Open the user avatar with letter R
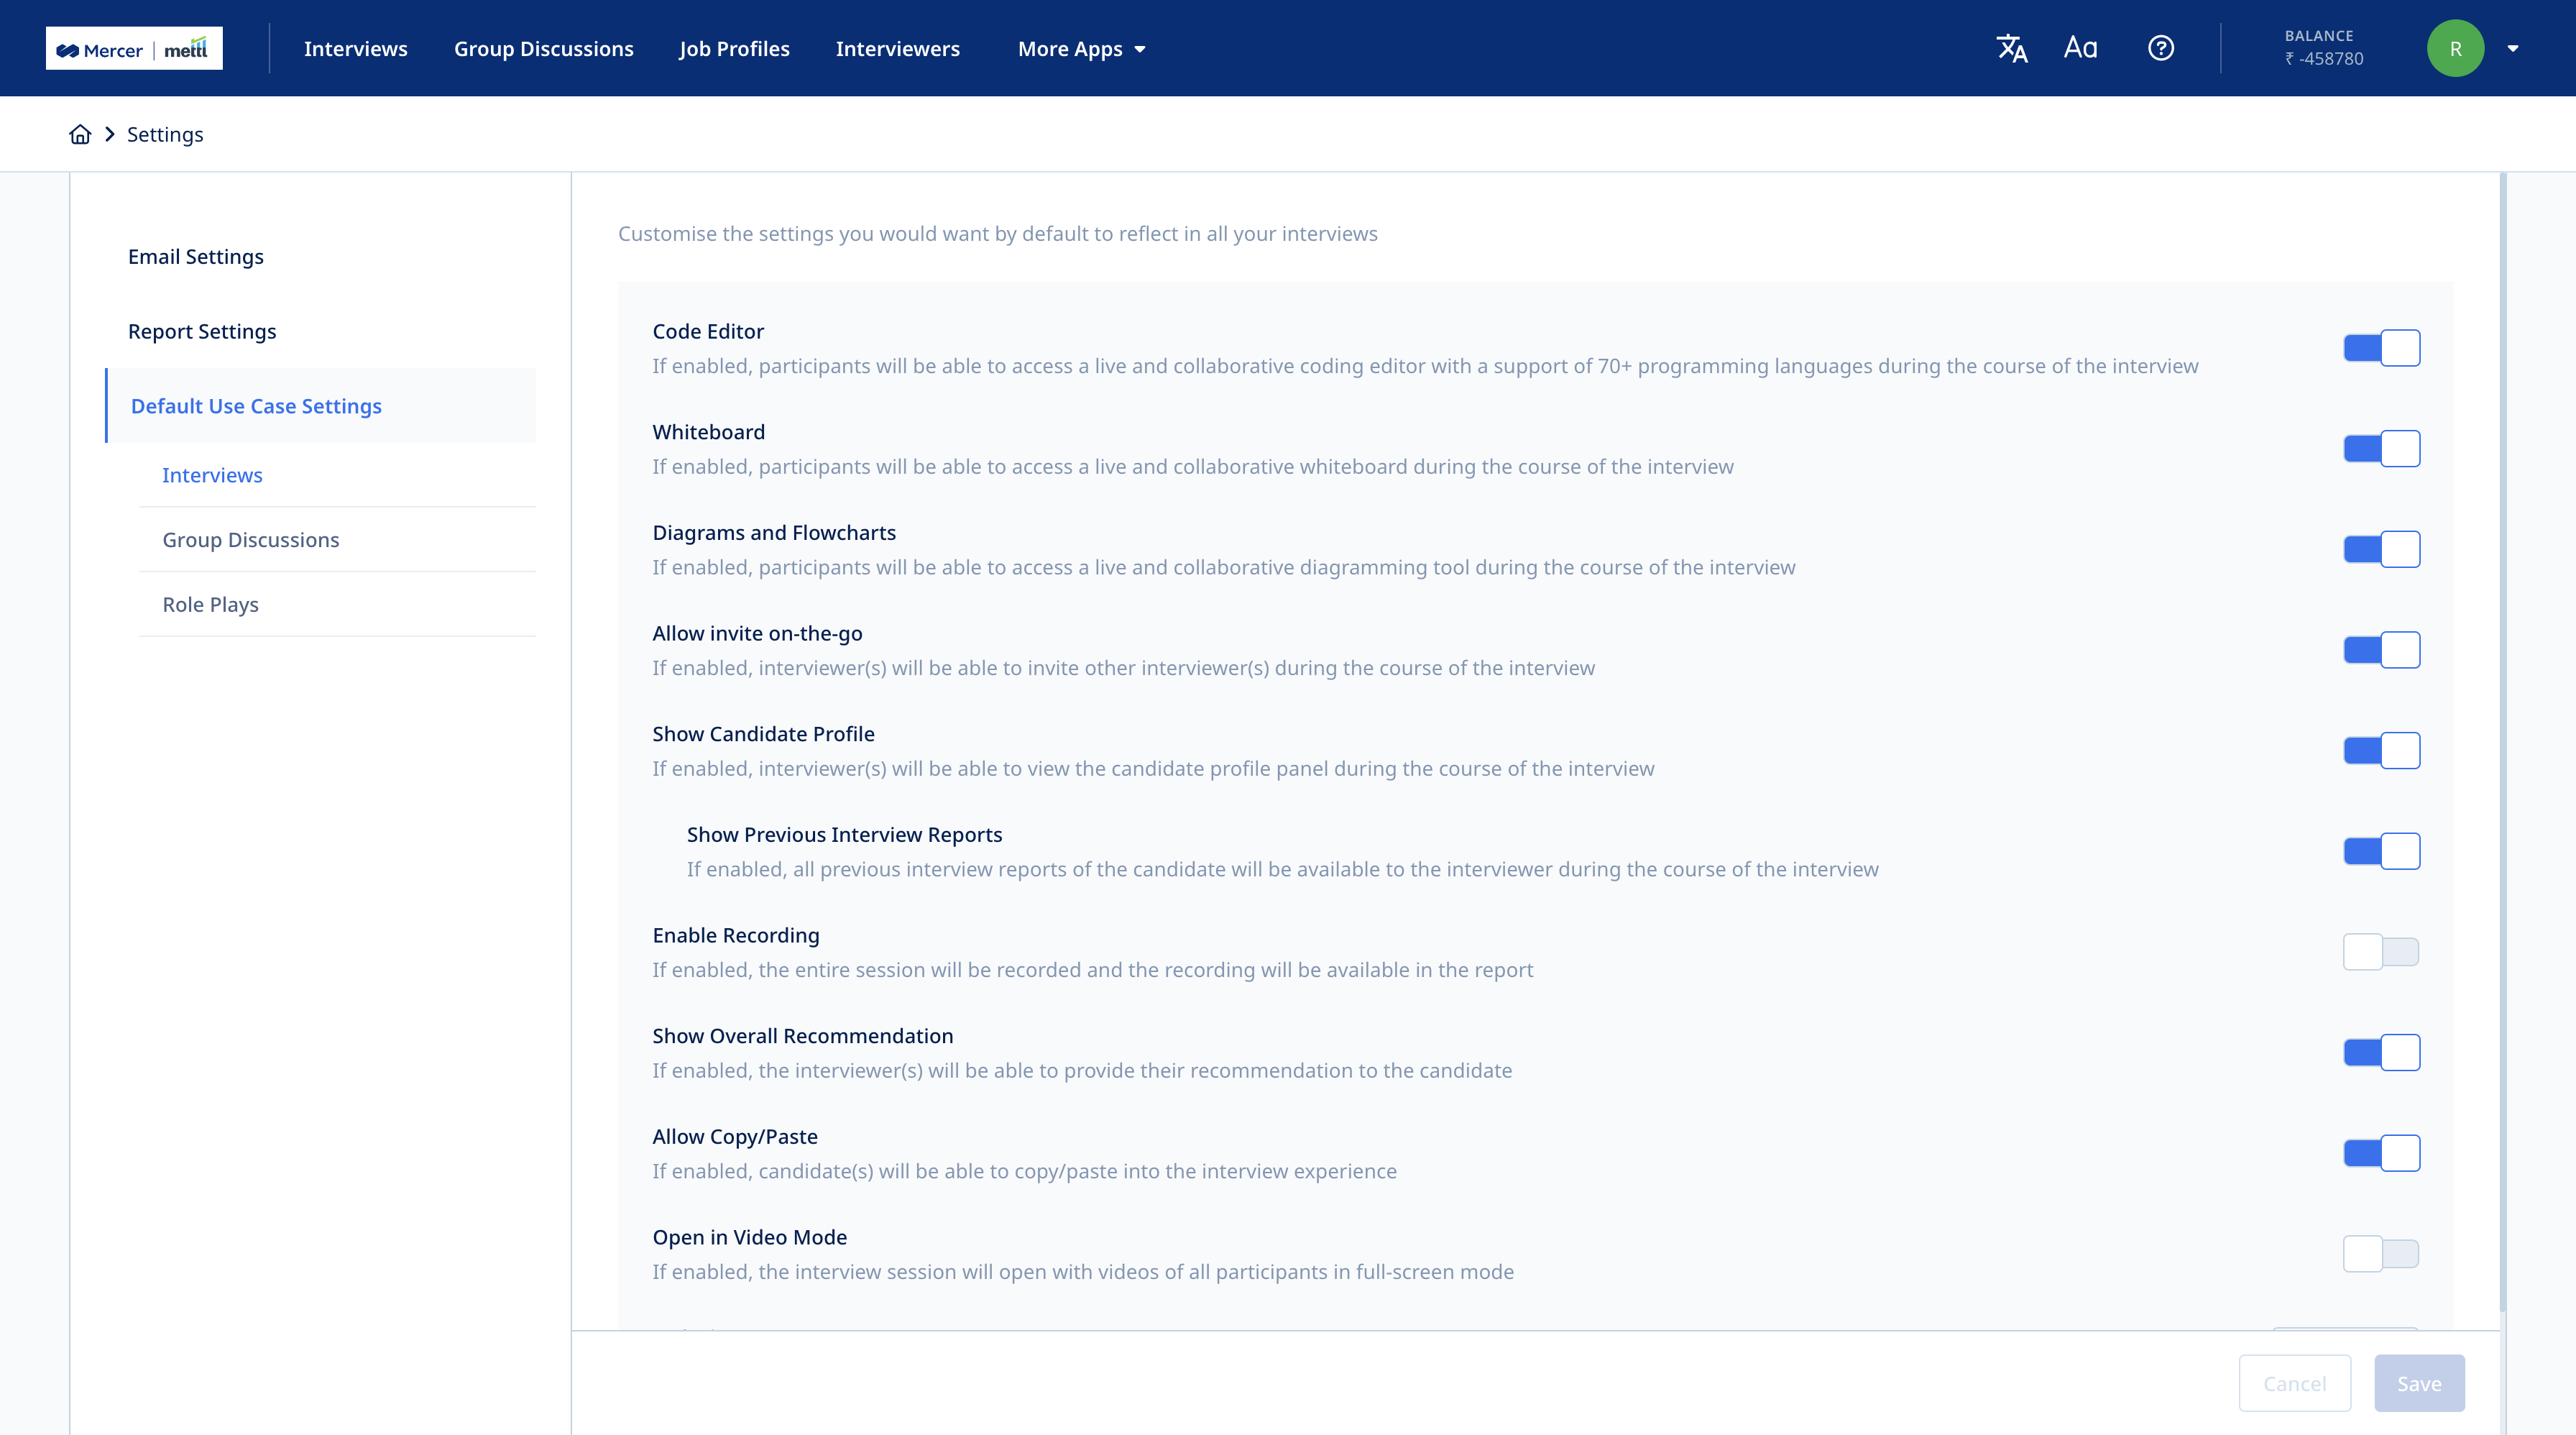Viewport: 2576px width, 1435px height. click(x=2456, y=47)
